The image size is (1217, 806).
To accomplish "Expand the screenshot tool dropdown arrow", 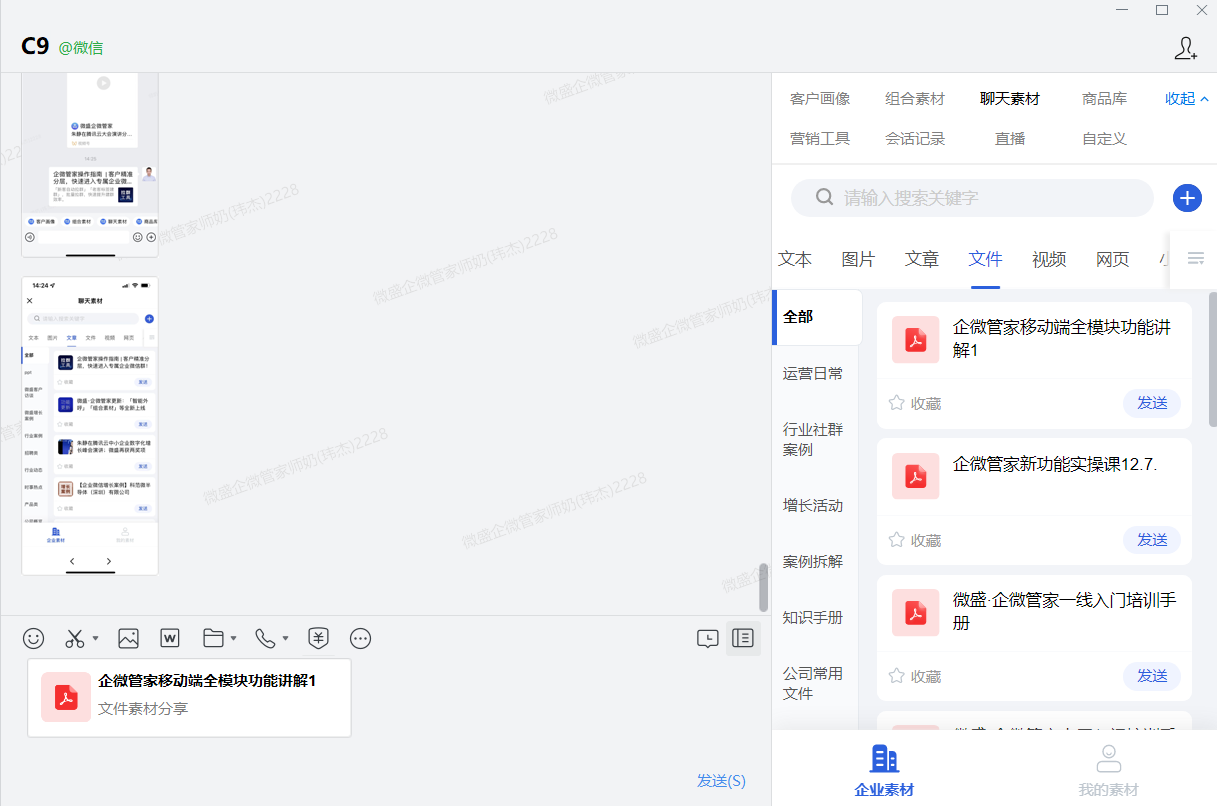I will click(95, 638).
